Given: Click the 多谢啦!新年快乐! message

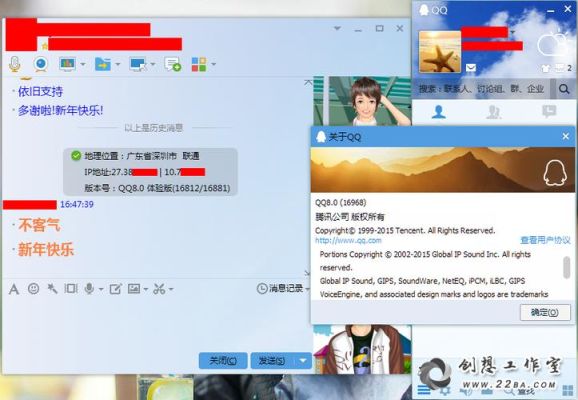Looking at the screenshot, I should coord(61,110).
